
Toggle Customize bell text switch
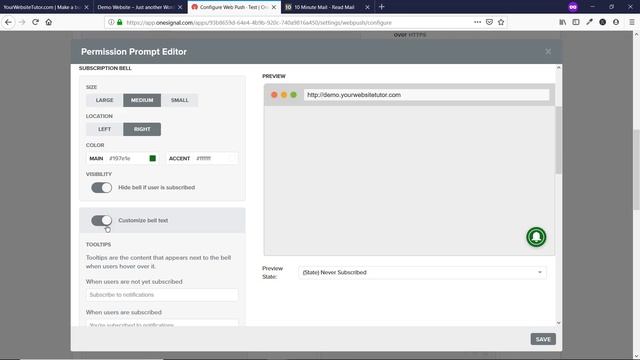pos(102,220)
